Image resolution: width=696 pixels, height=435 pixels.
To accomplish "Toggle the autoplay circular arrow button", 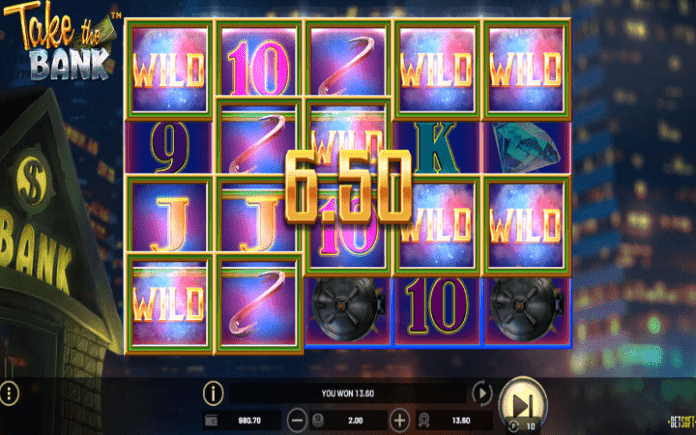I will 482,393.
